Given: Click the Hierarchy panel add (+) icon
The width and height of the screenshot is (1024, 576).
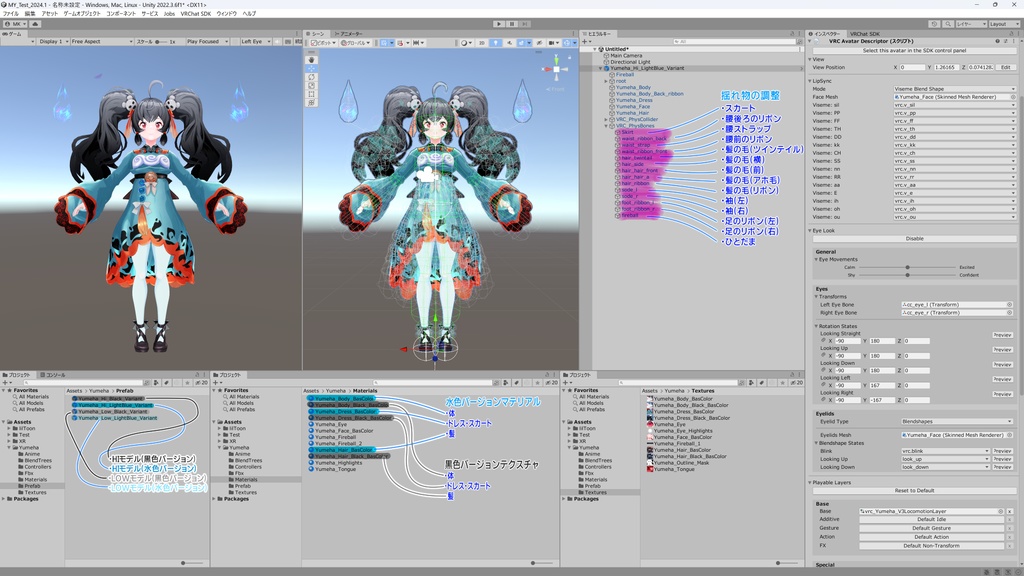Looking at the screenshot, I should click(584, 41).
